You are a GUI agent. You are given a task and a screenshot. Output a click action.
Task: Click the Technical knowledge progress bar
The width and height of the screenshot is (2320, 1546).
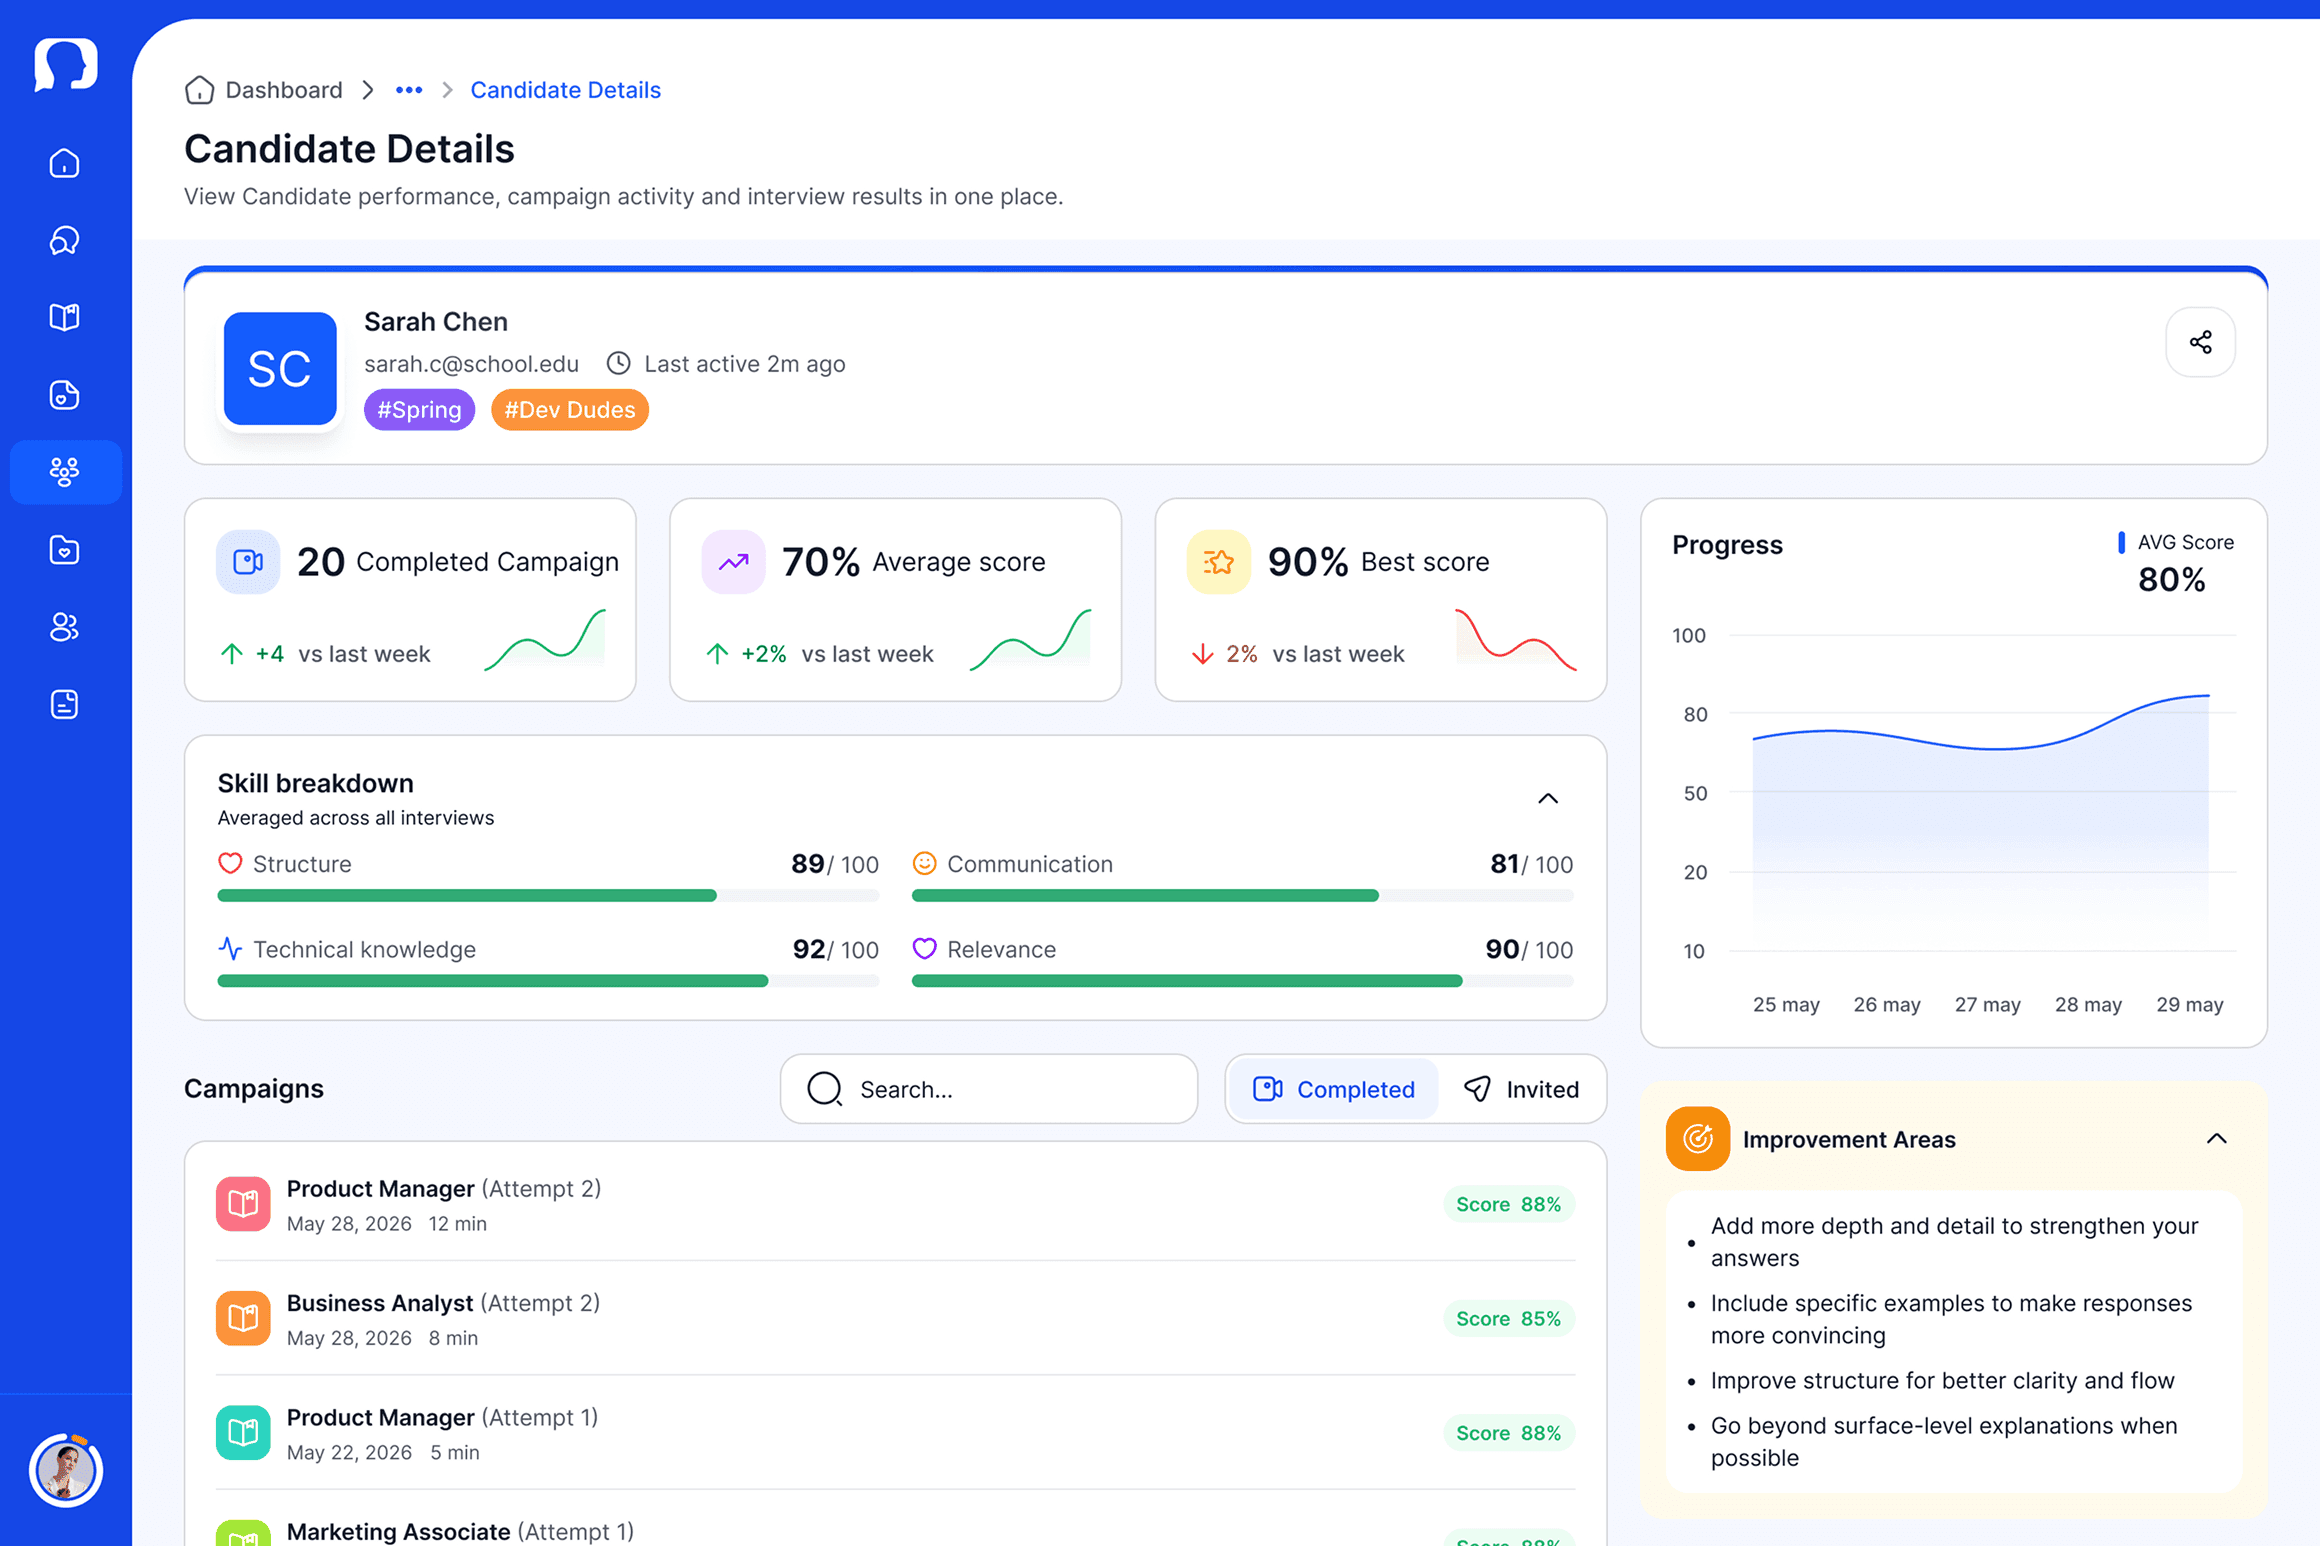point(548,981)
